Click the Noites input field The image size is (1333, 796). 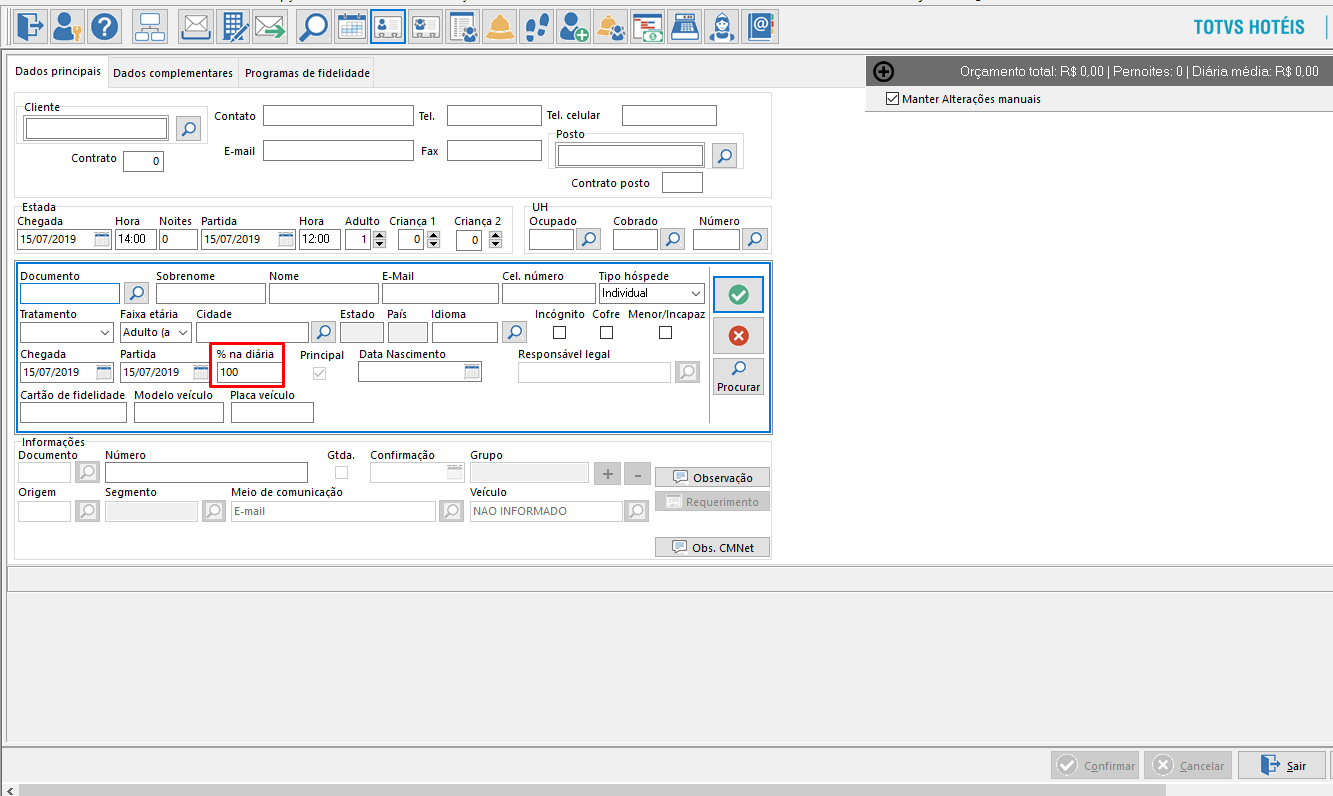click(x=178, y=239)
